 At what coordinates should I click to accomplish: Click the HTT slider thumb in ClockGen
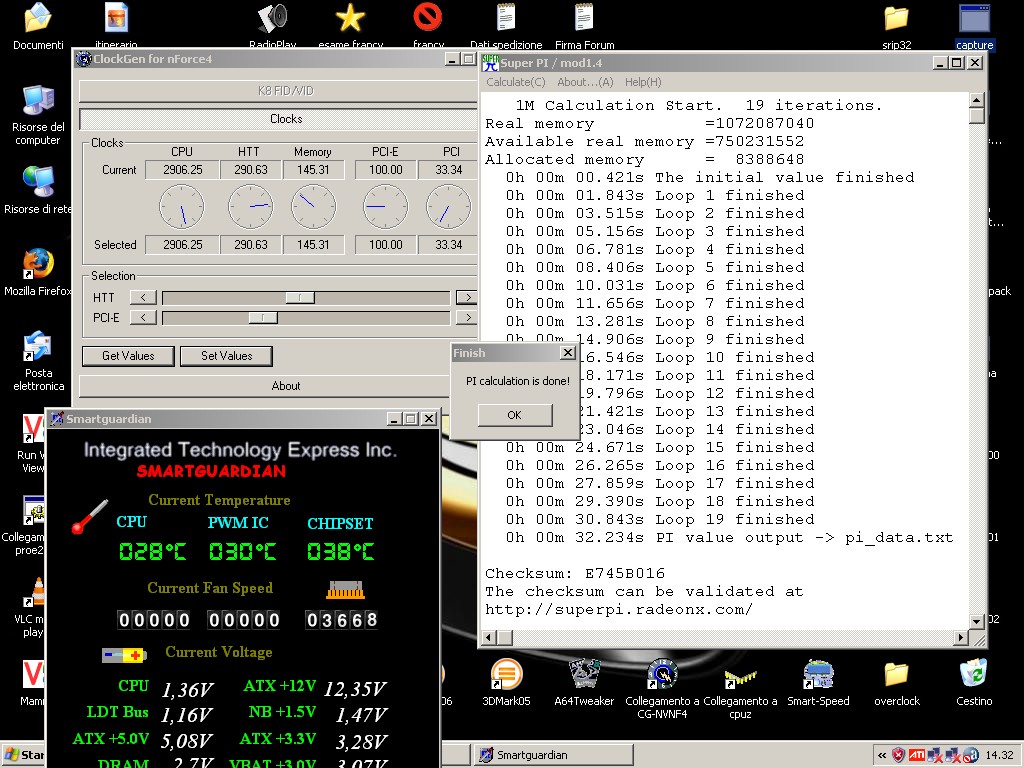coord(300,298)
